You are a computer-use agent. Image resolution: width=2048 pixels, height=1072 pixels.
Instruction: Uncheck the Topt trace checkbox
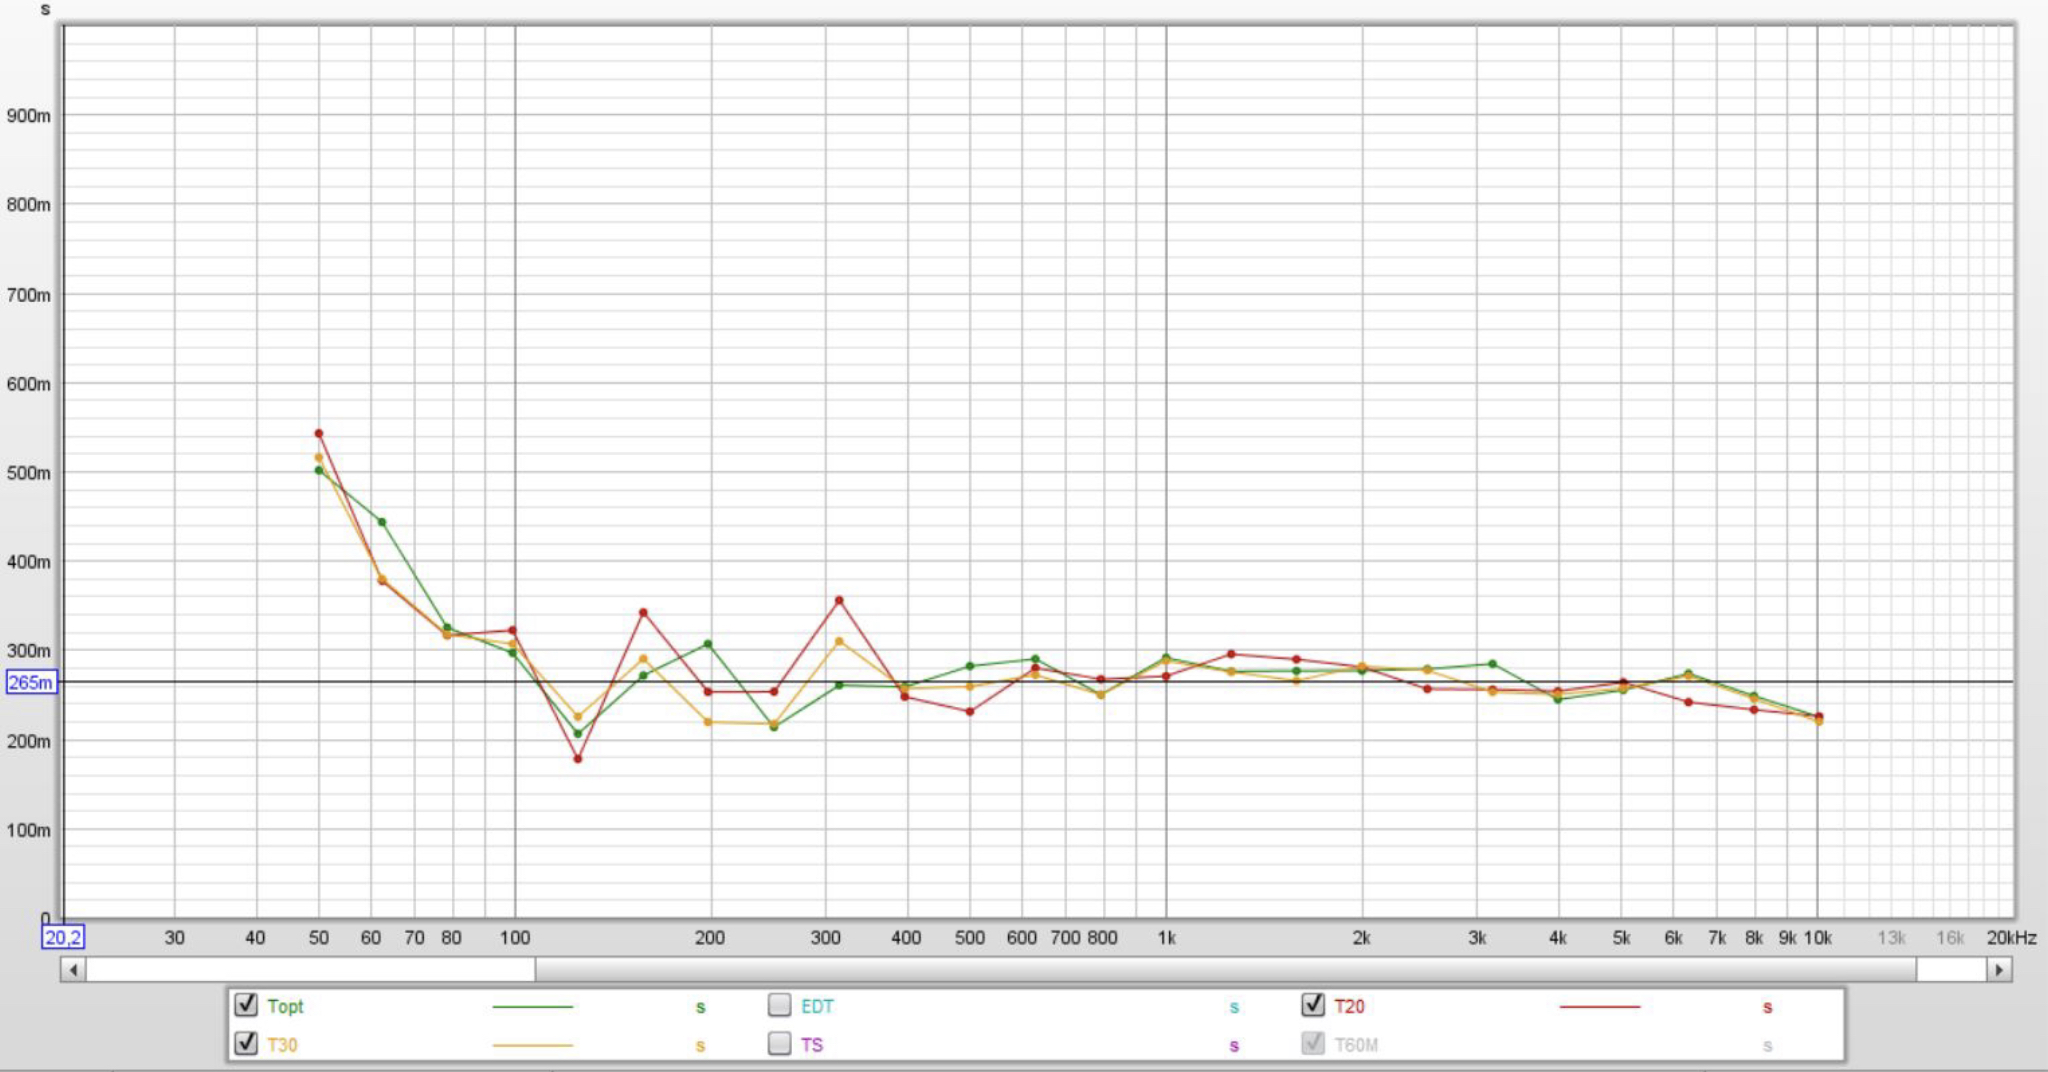coord(246,1005)
